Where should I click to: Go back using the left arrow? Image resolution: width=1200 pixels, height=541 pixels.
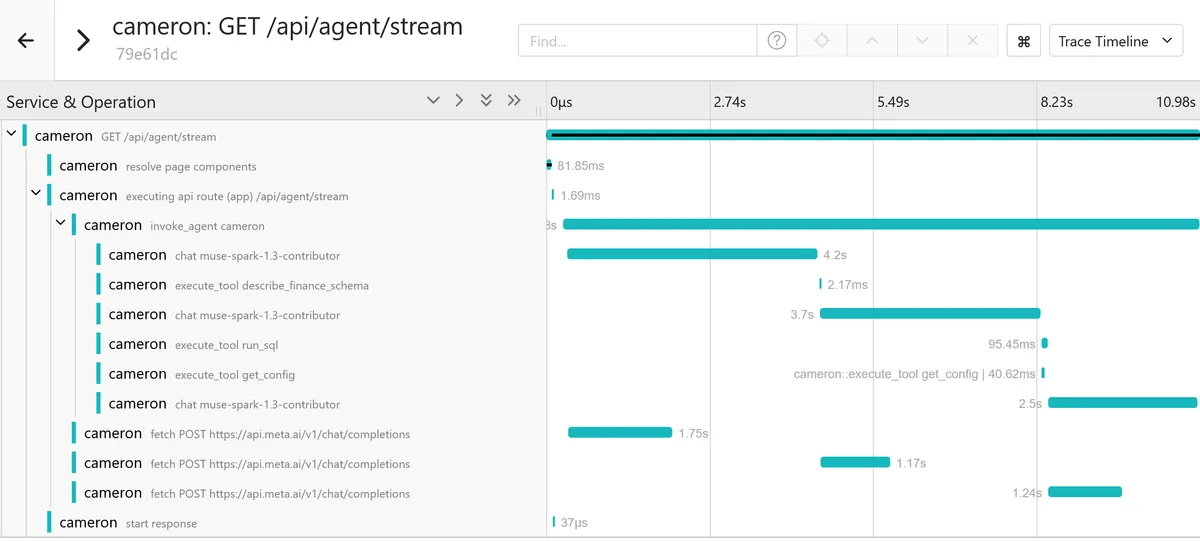26,41
